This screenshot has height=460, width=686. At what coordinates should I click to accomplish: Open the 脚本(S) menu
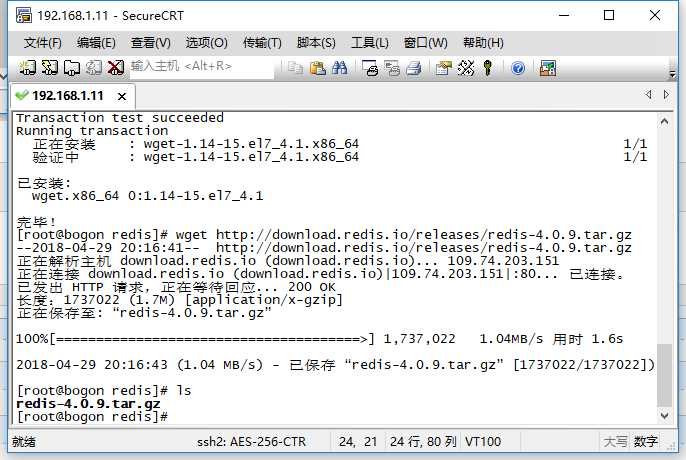[x=316, y=43]
